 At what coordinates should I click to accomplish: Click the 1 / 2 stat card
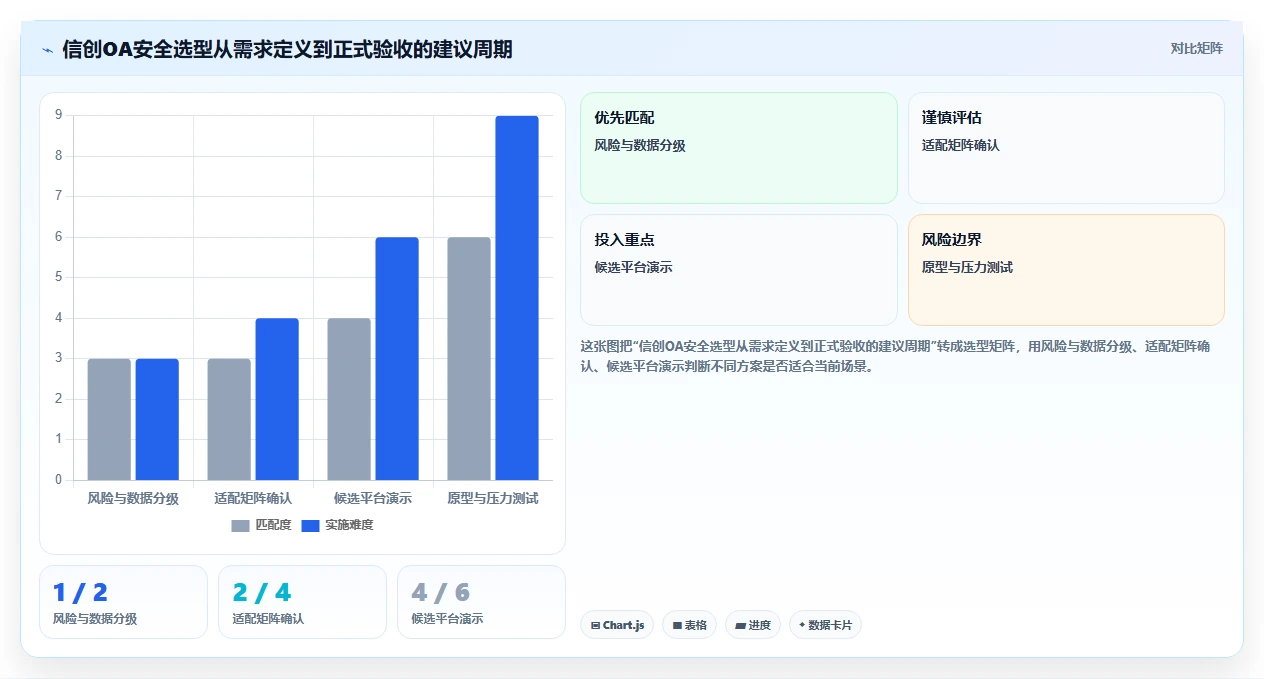tap(123, 602)
